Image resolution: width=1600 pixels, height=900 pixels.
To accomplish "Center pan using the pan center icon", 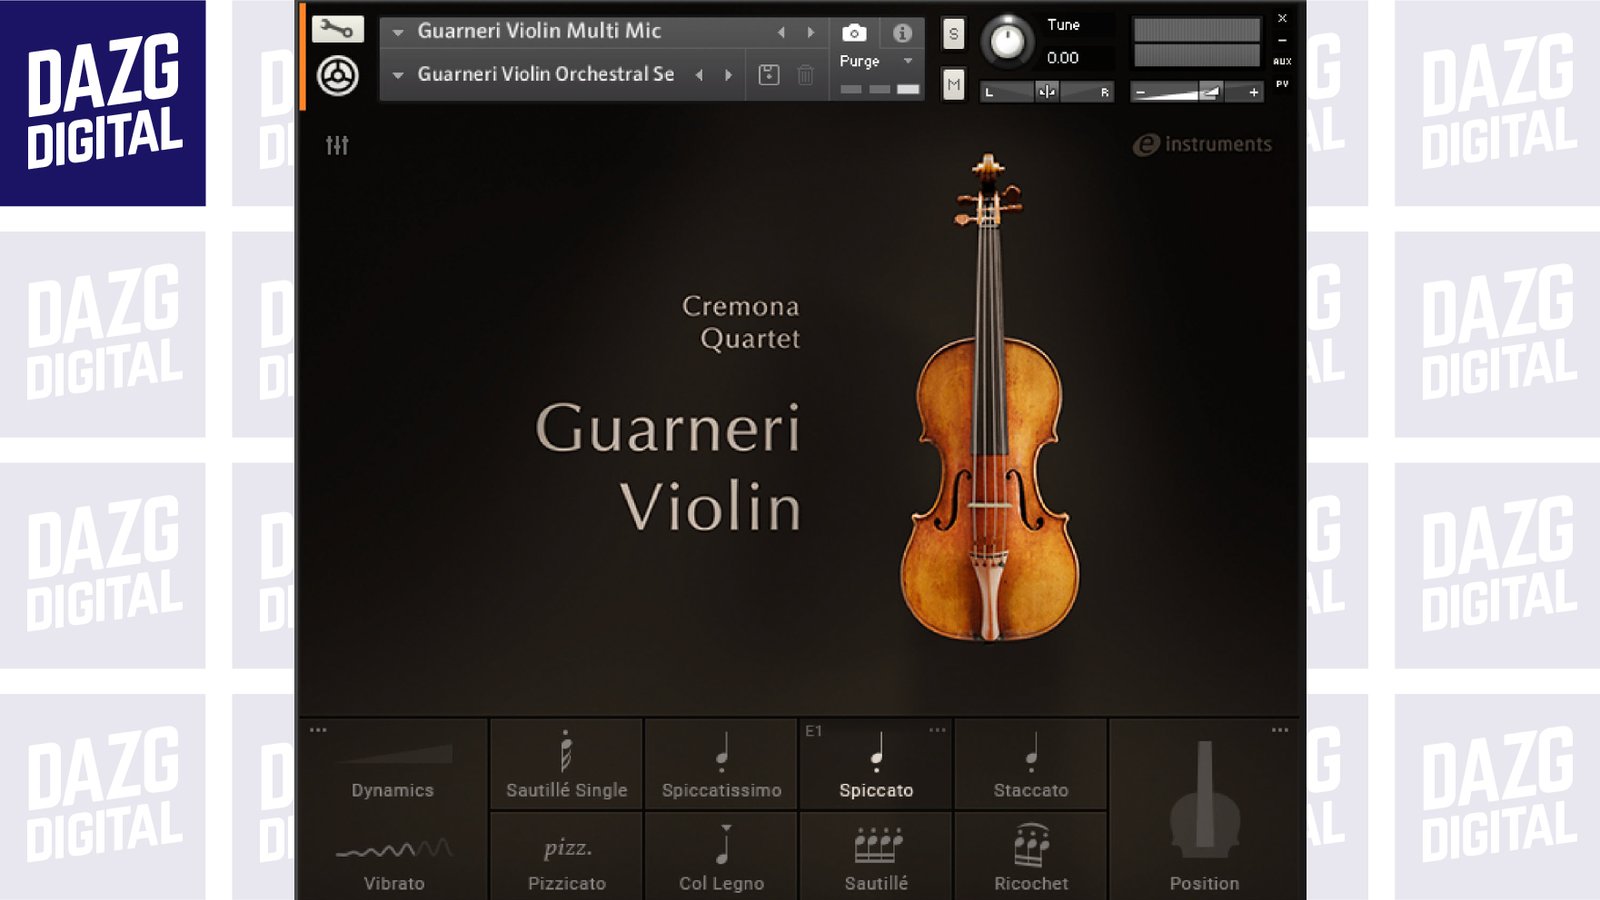I will click(1046, 92).
